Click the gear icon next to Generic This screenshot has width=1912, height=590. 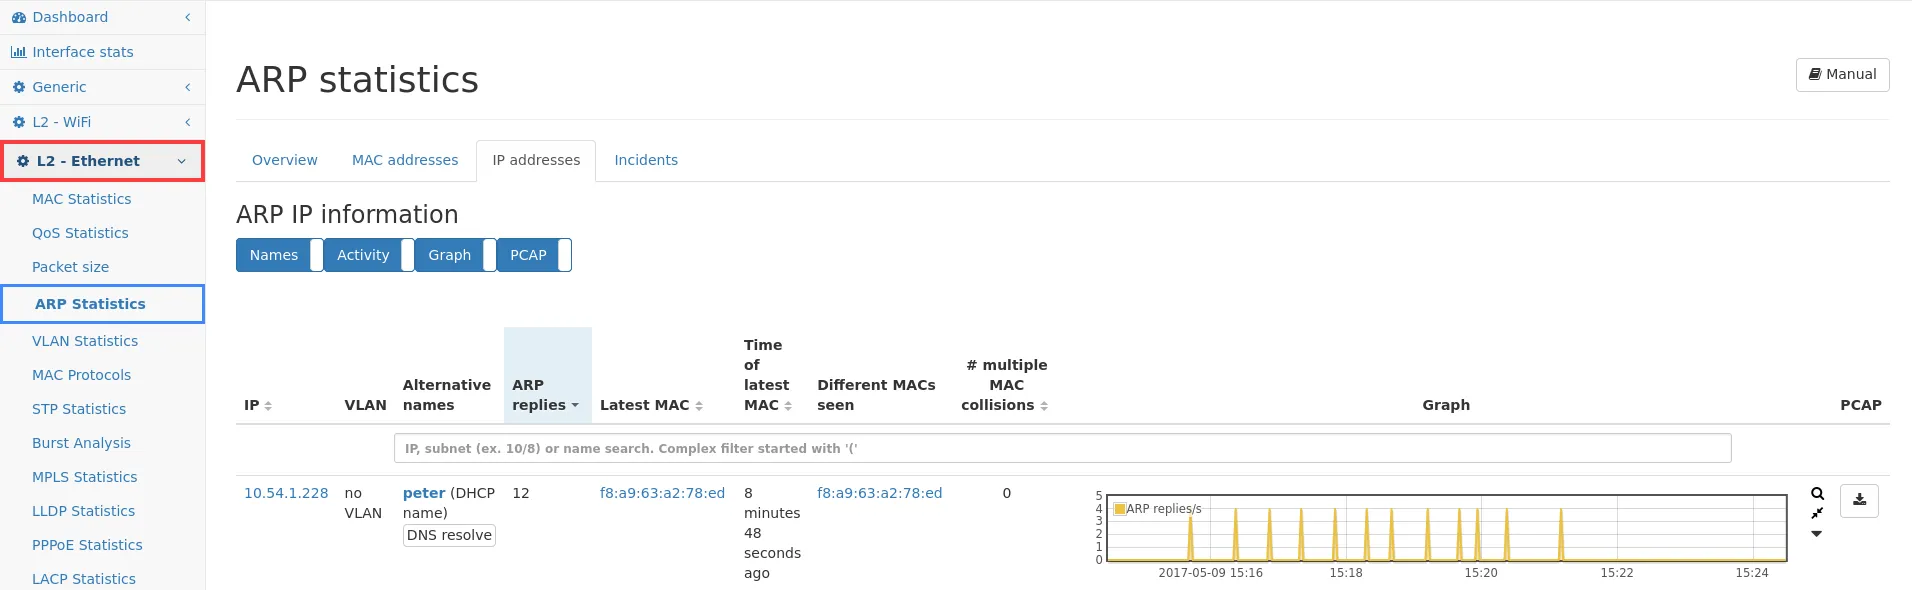[19, 87]
